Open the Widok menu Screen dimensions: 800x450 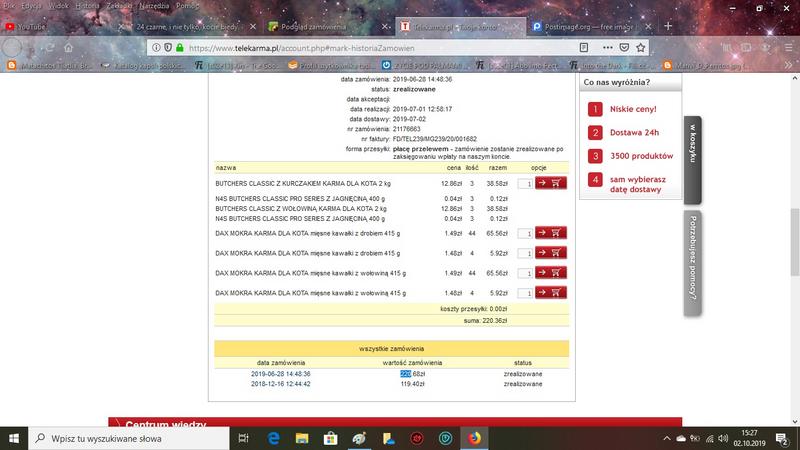pyautogui.click(x=58, y=6)
